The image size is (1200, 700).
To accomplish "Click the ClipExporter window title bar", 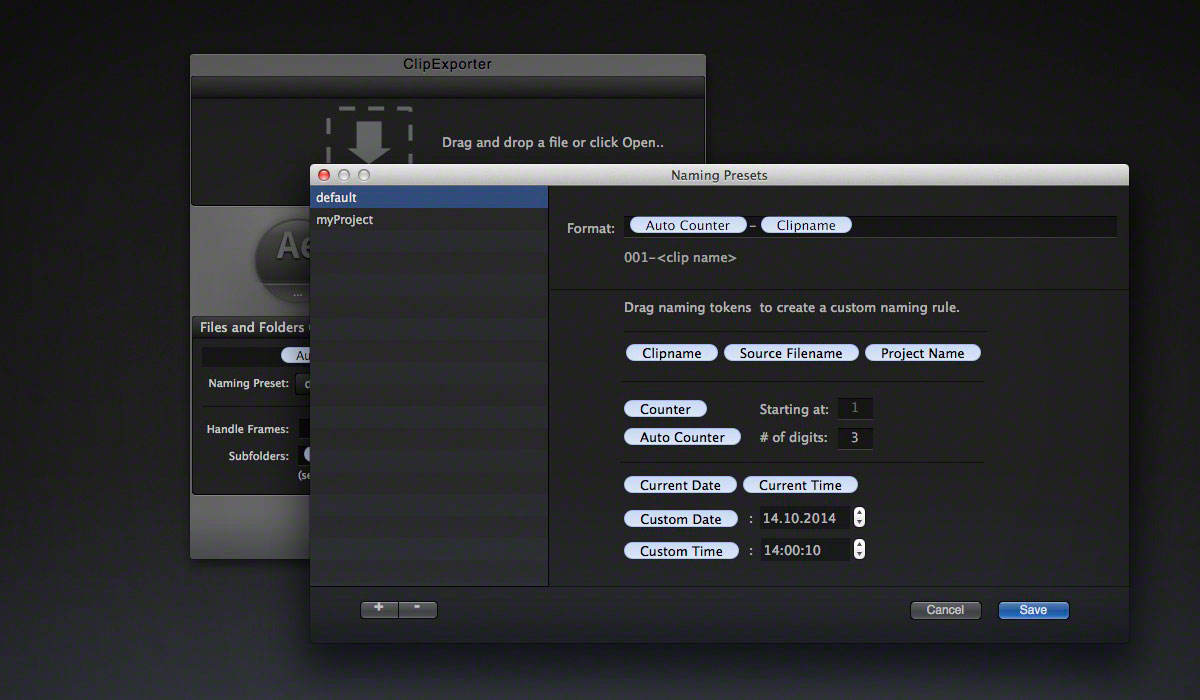I will pyautogui.click(x=447, y=64).
